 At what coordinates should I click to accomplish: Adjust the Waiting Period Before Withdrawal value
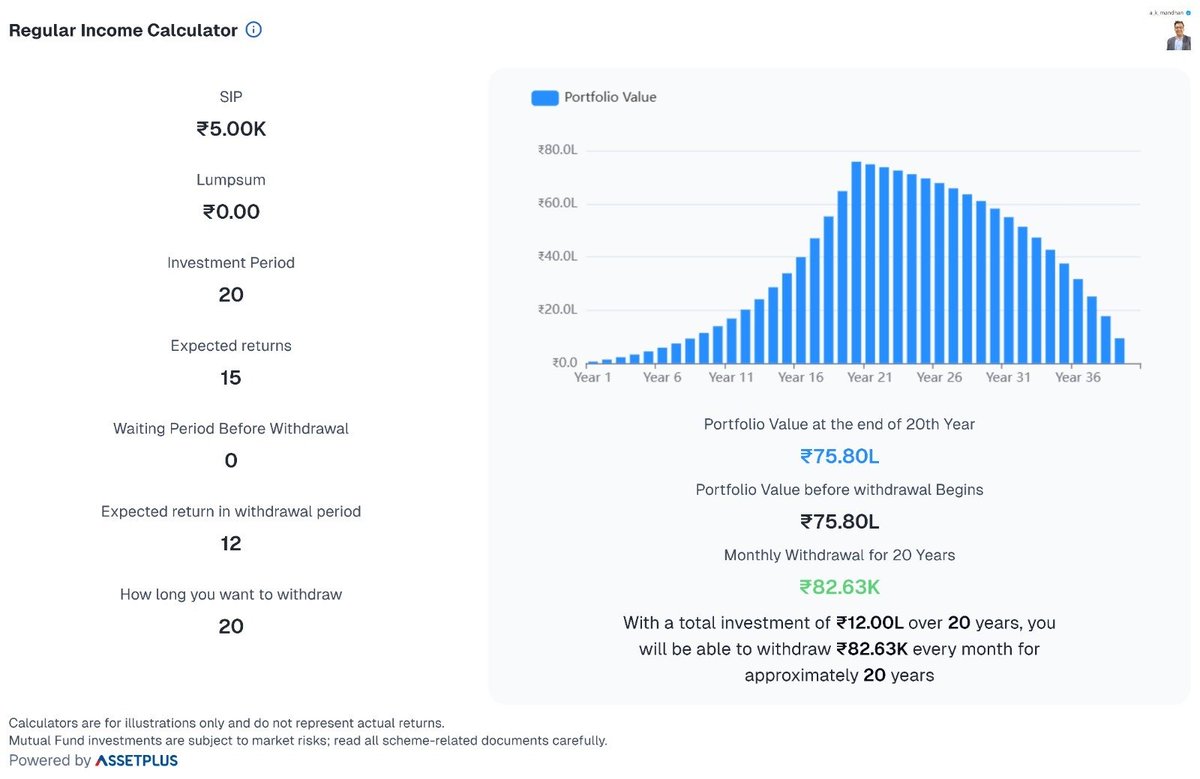click(230, 460)
